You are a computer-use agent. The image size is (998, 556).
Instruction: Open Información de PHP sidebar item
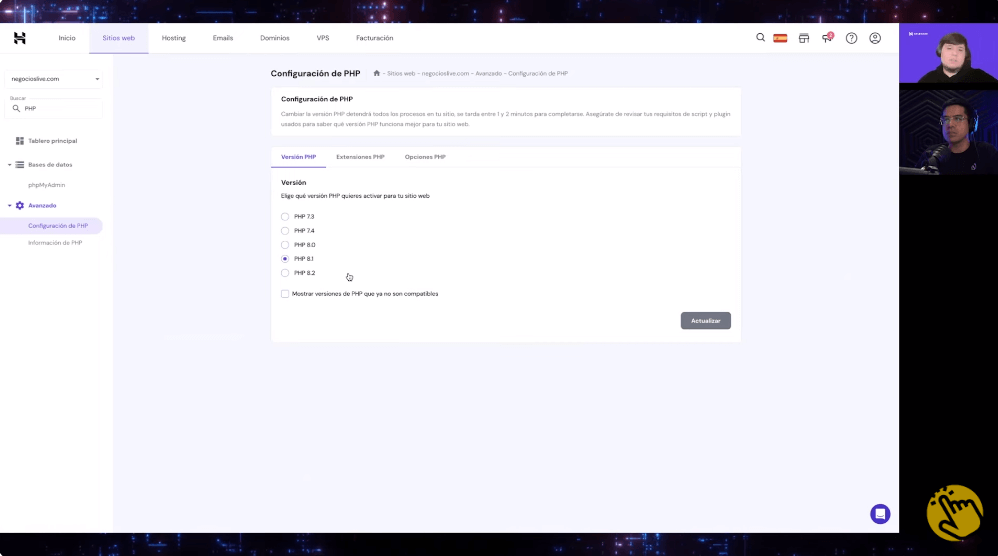pyautogui.click(x=55, y=243)
